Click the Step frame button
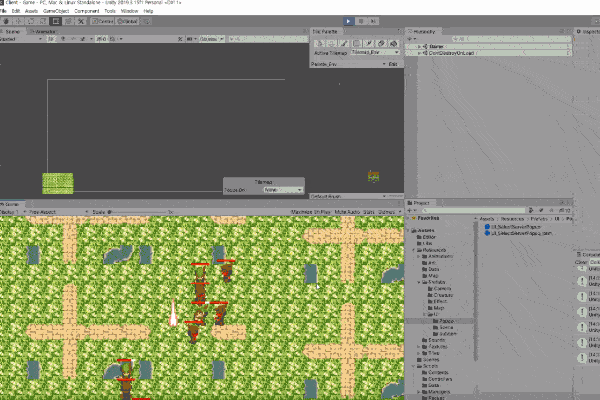Viewport: 600px width, 400px height. click(x=371, y=20)
